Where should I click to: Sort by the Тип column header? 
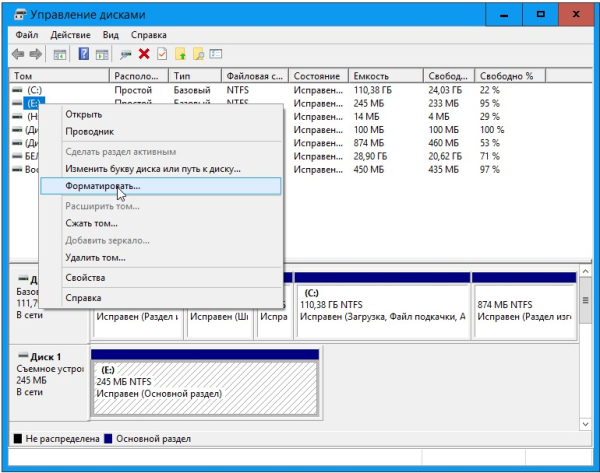pos(195,76)
